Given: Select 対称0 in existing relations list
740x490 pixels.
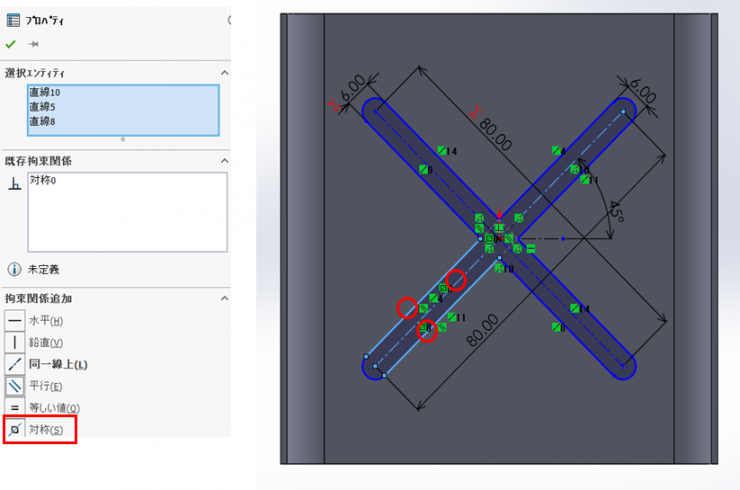Looking at the screenshot, I should pyautogui.click(x=43, y=180).
